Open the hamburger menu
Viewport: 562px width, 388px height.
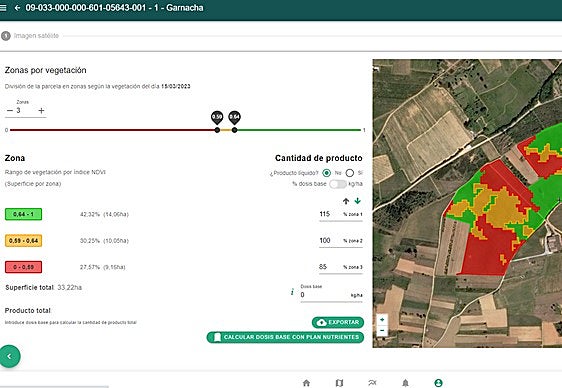[3, 8]
